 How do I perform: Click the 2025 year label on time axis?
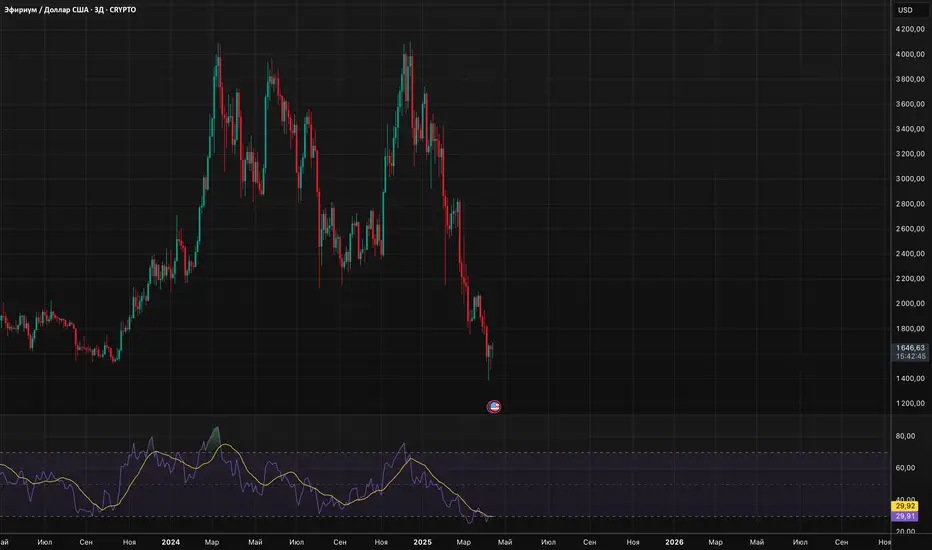click(422, 542)
